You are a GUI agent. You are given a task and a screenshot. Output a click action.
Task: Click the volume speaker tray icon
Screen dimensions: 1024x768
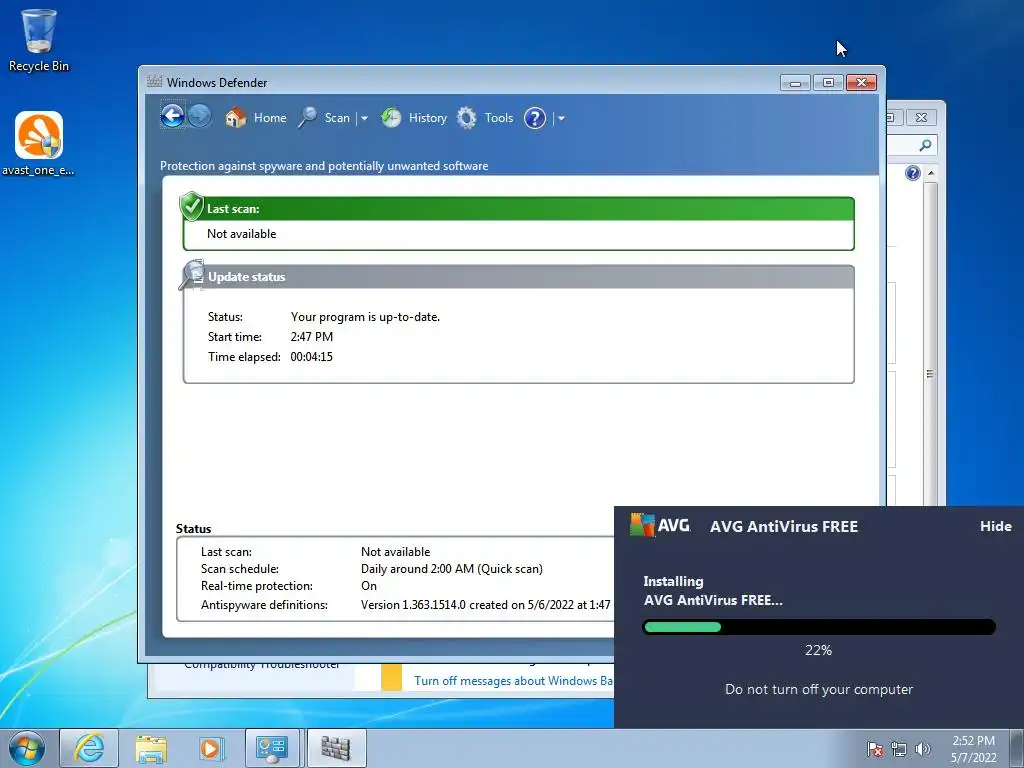coord(923,749)
